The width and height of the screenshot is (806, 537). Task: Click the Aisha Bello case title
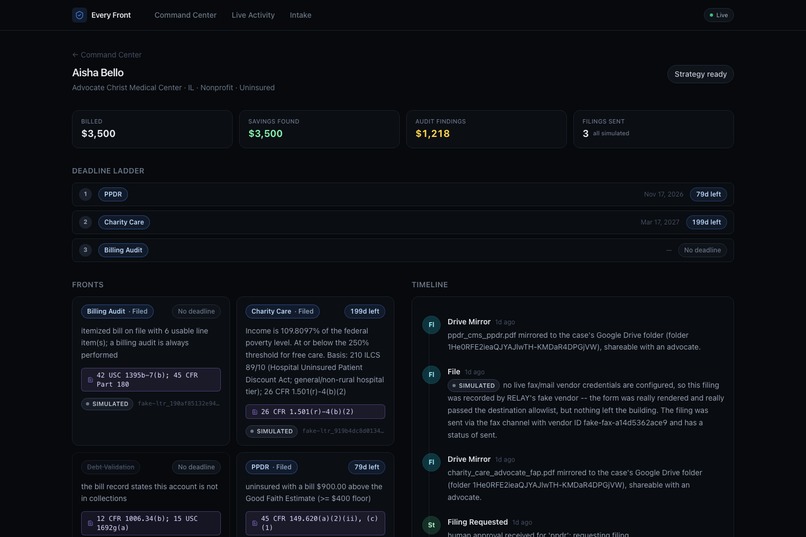tap(98, 72)
